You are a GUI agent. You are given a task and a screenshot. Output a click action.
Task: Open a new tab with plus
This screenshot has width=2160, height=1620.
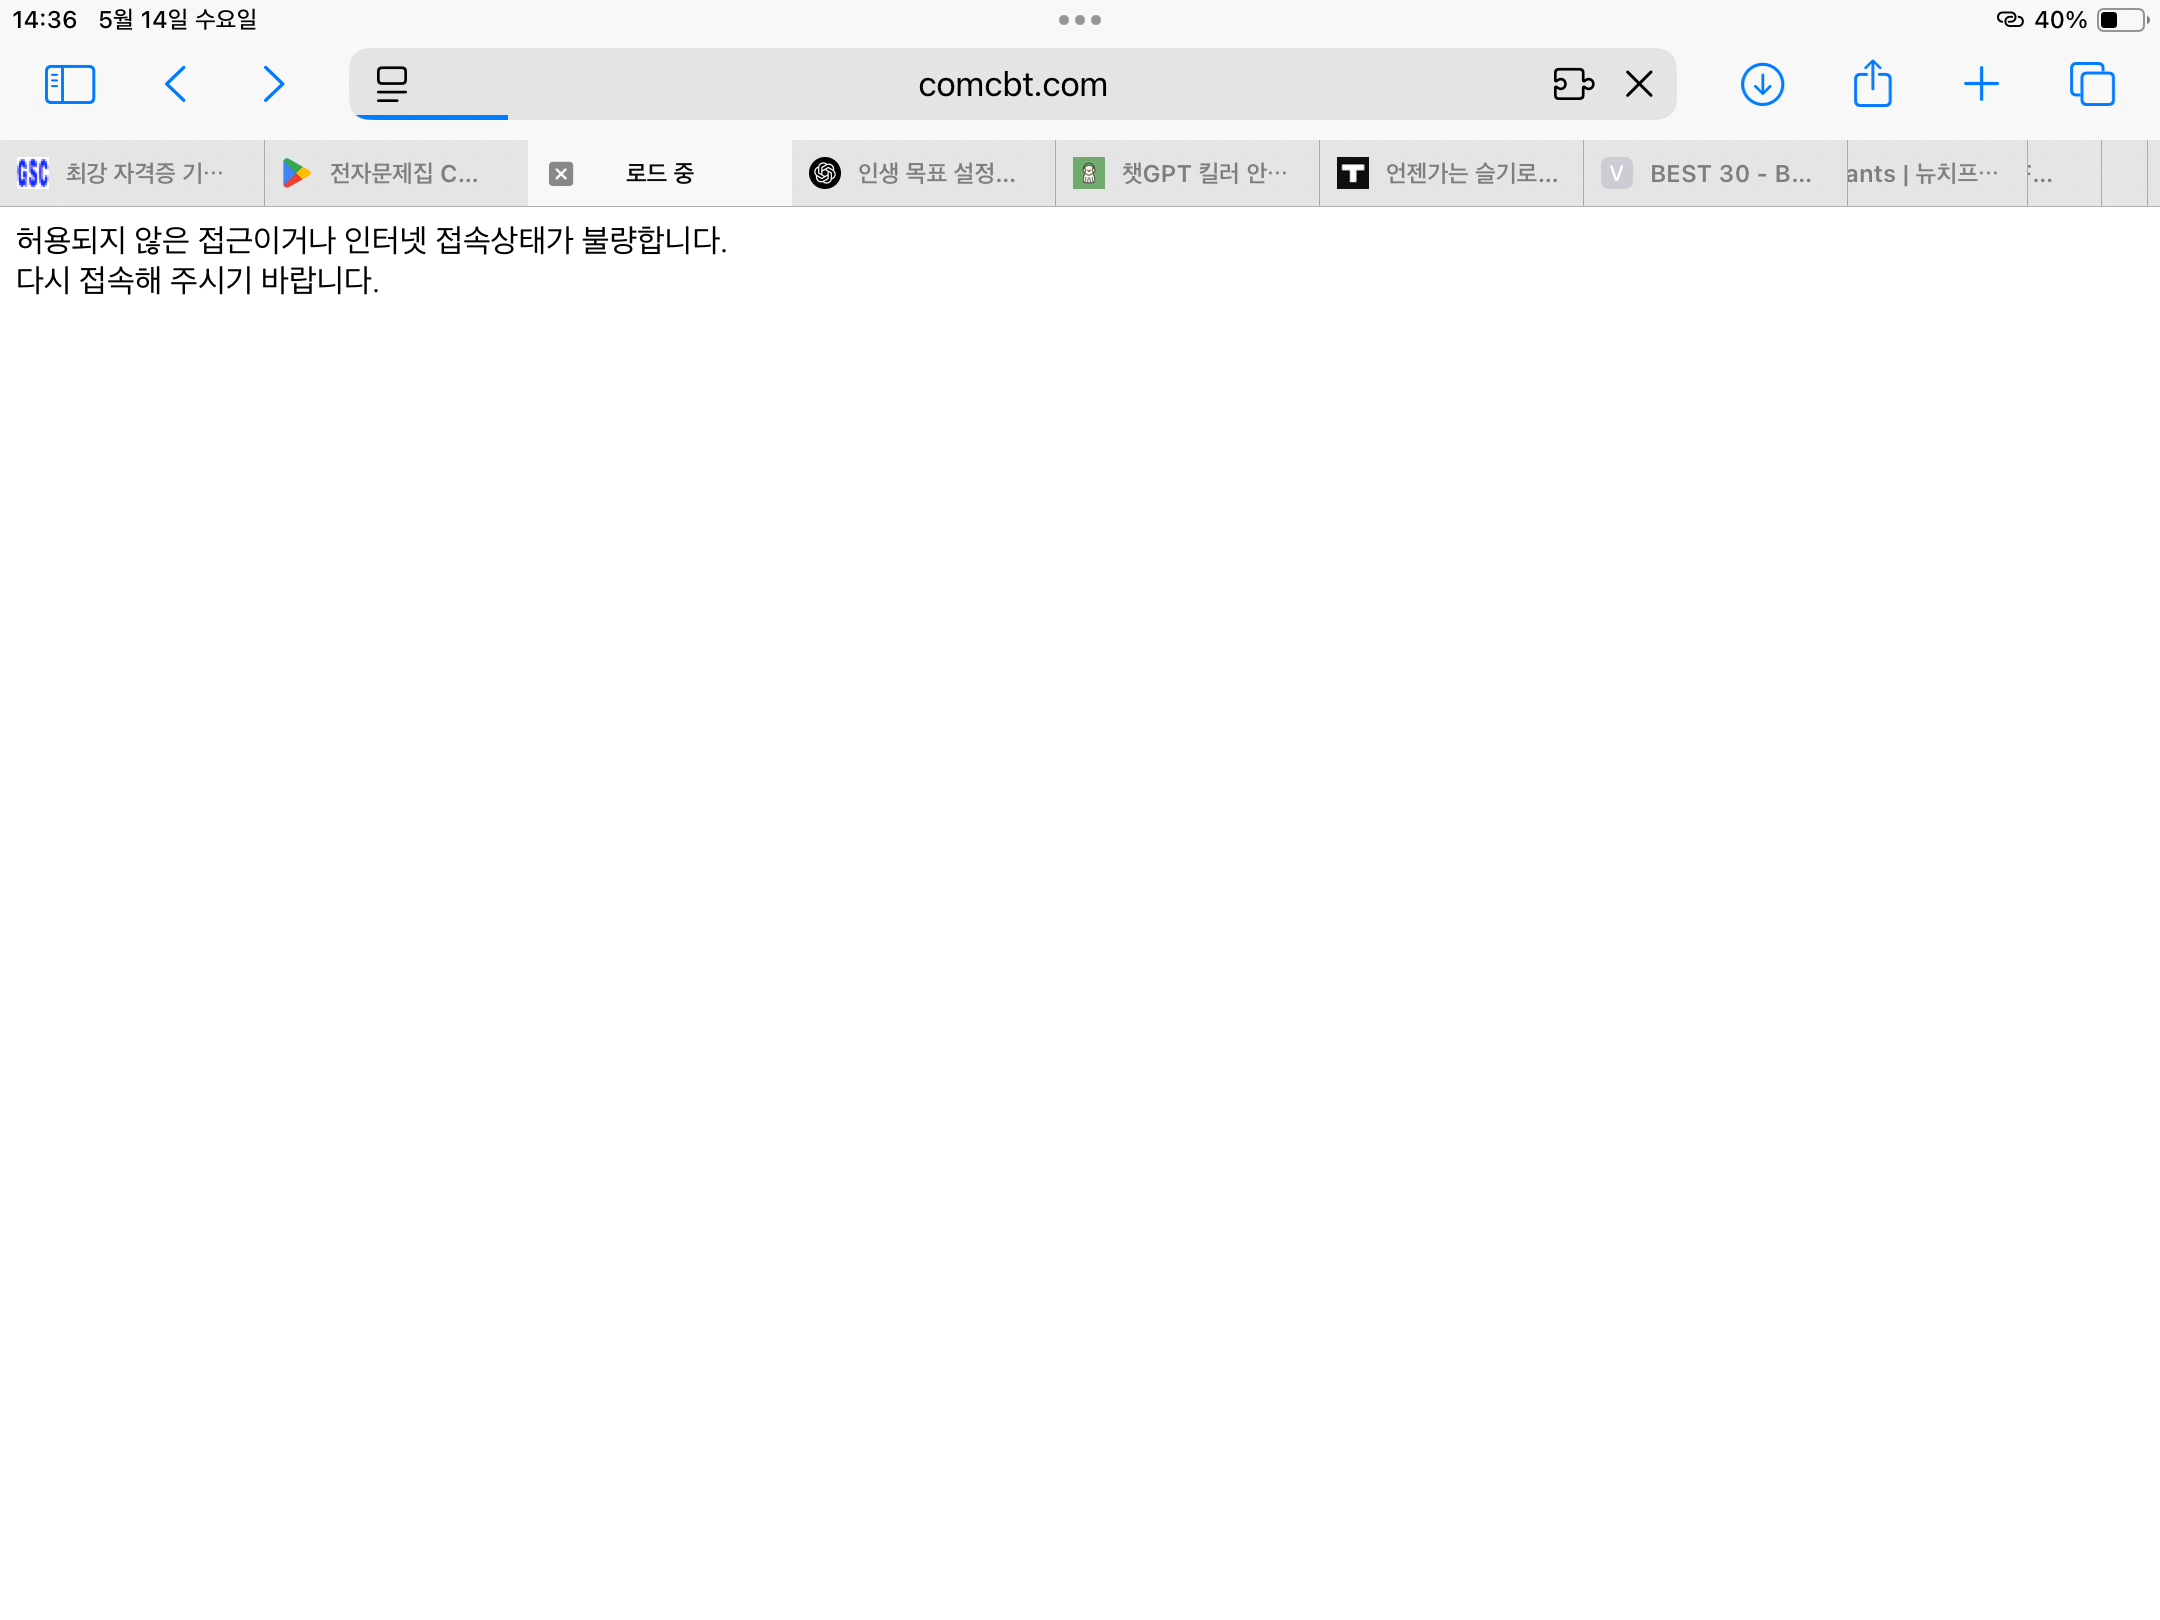[x=1981, y=85]
